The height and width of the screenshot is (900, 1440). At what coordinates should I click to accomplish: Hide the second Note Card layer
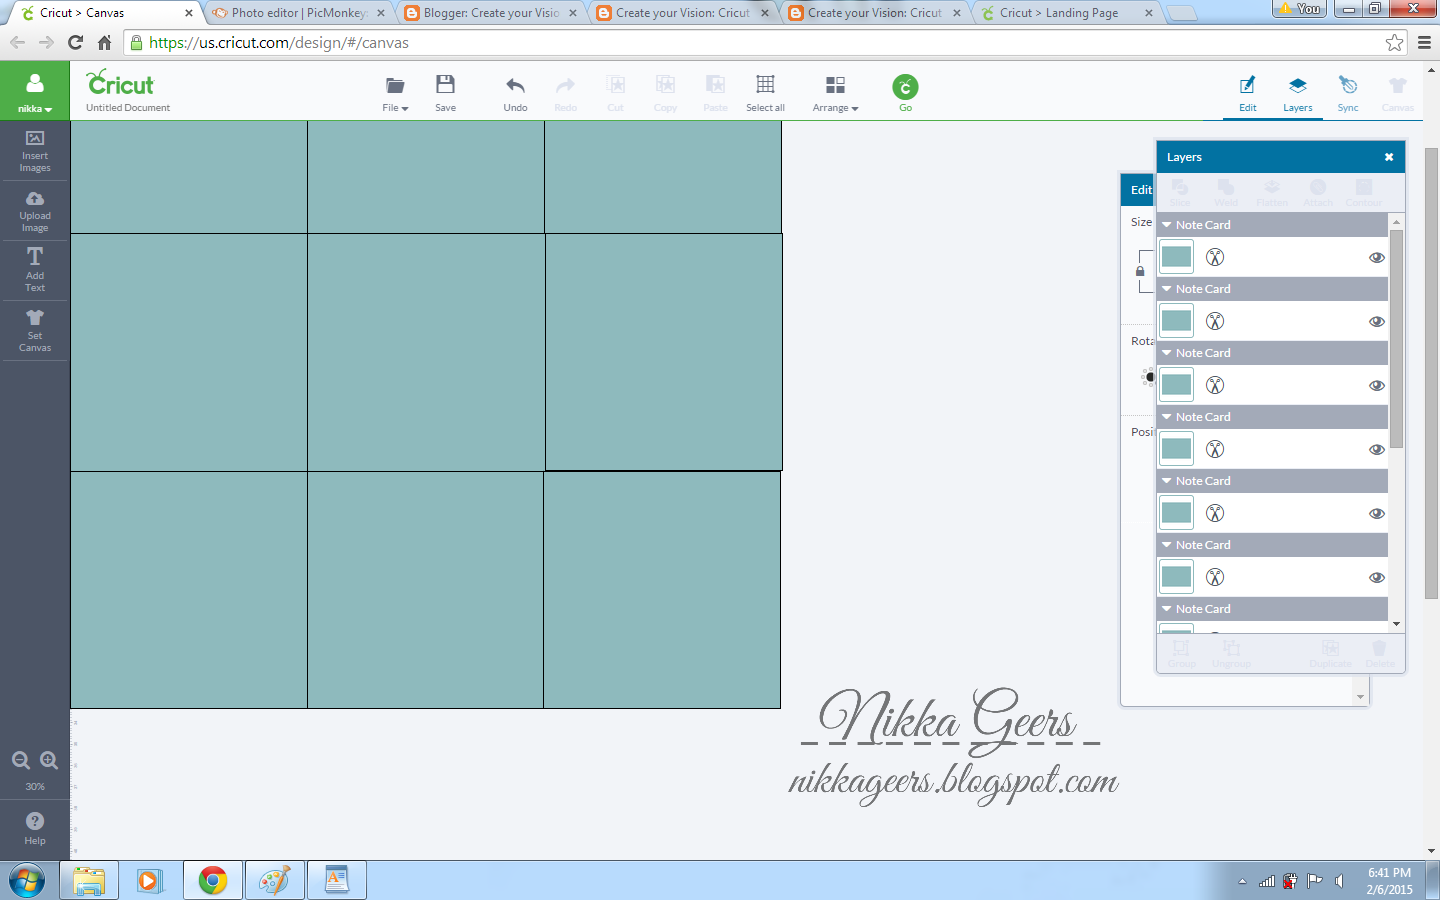tap(1377, 321)
